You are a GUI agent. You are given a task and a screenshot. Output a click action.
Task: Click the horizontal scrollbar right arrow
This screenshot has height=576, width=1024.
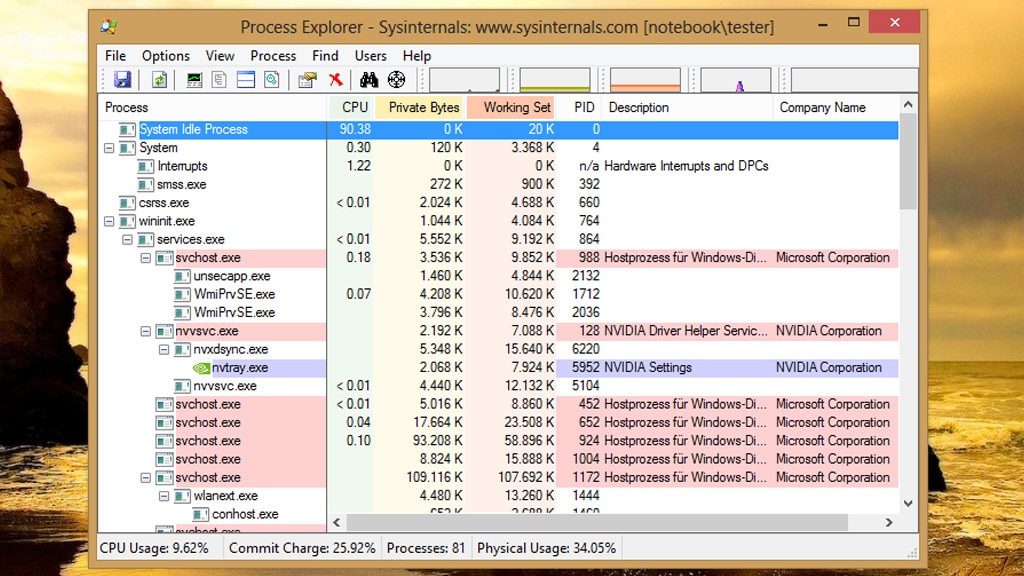pyautogui.click(x=888, y=522)
